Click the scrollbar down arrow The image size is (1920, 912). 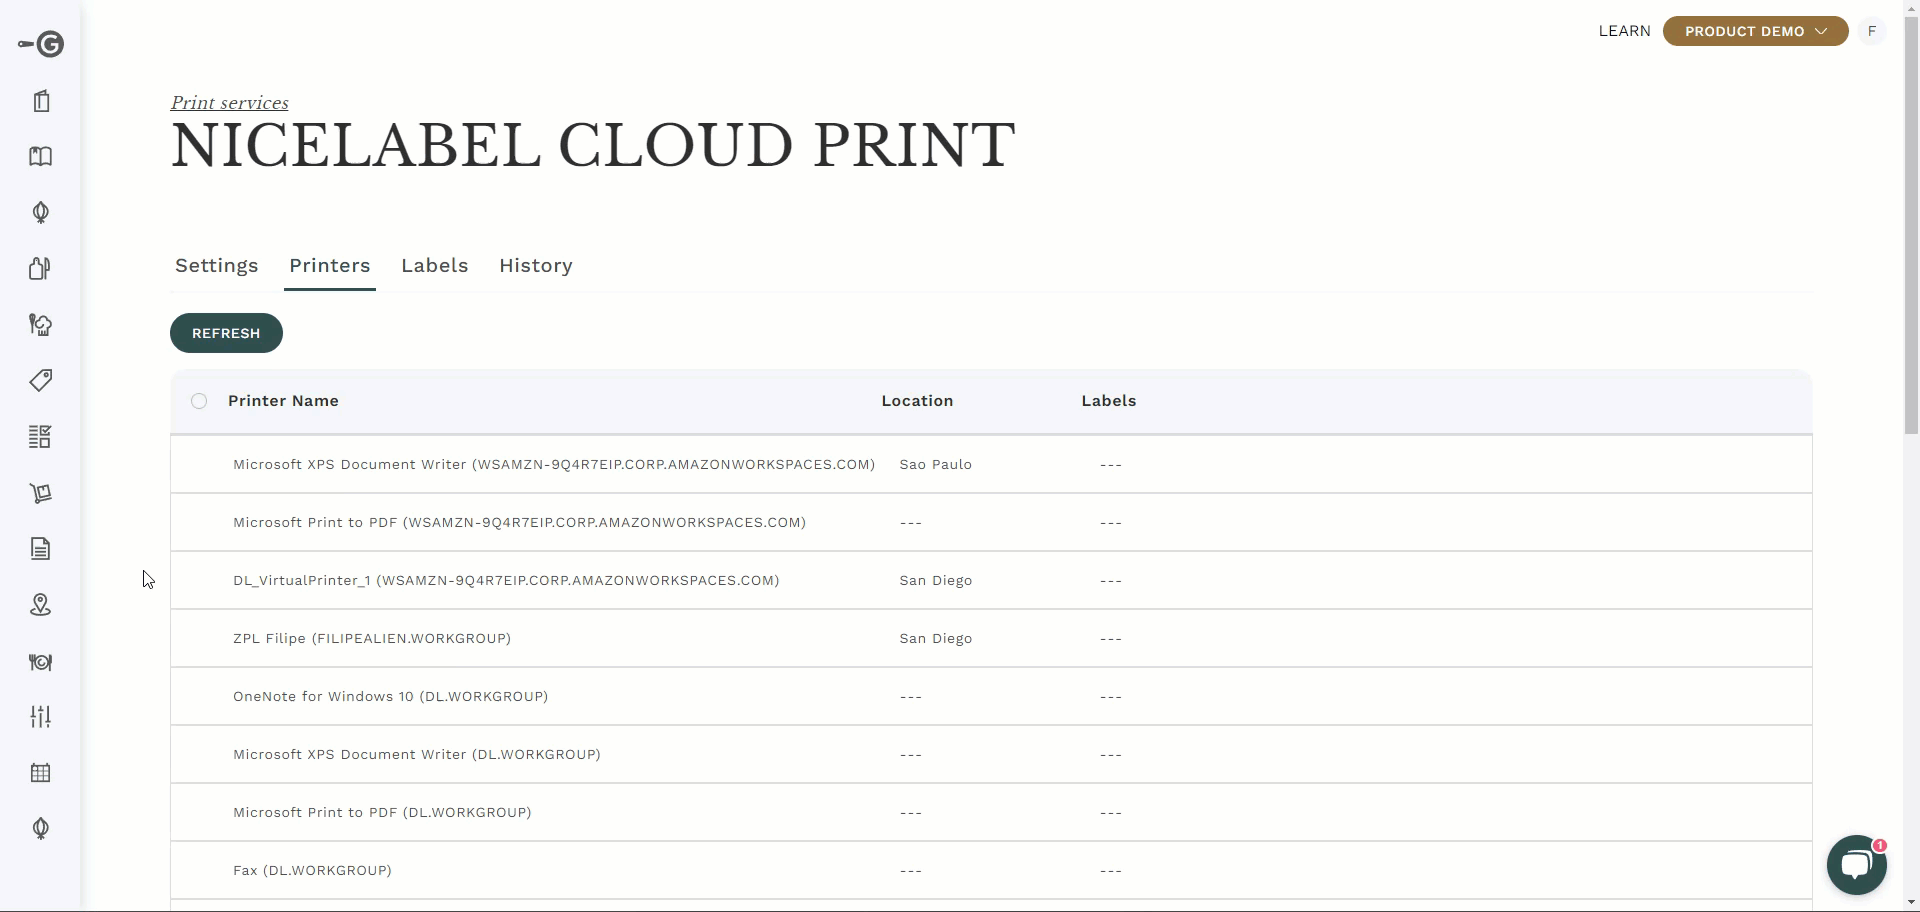(1911, 904)
